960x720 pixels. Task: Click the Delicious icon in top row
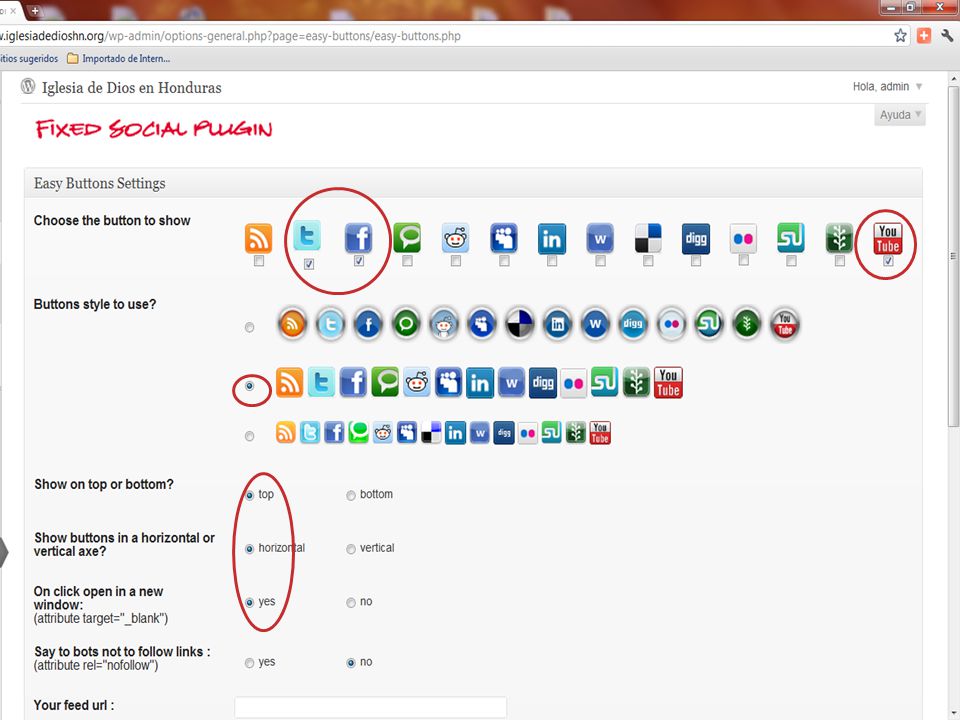pyautogui.click(x=648, y=238)
